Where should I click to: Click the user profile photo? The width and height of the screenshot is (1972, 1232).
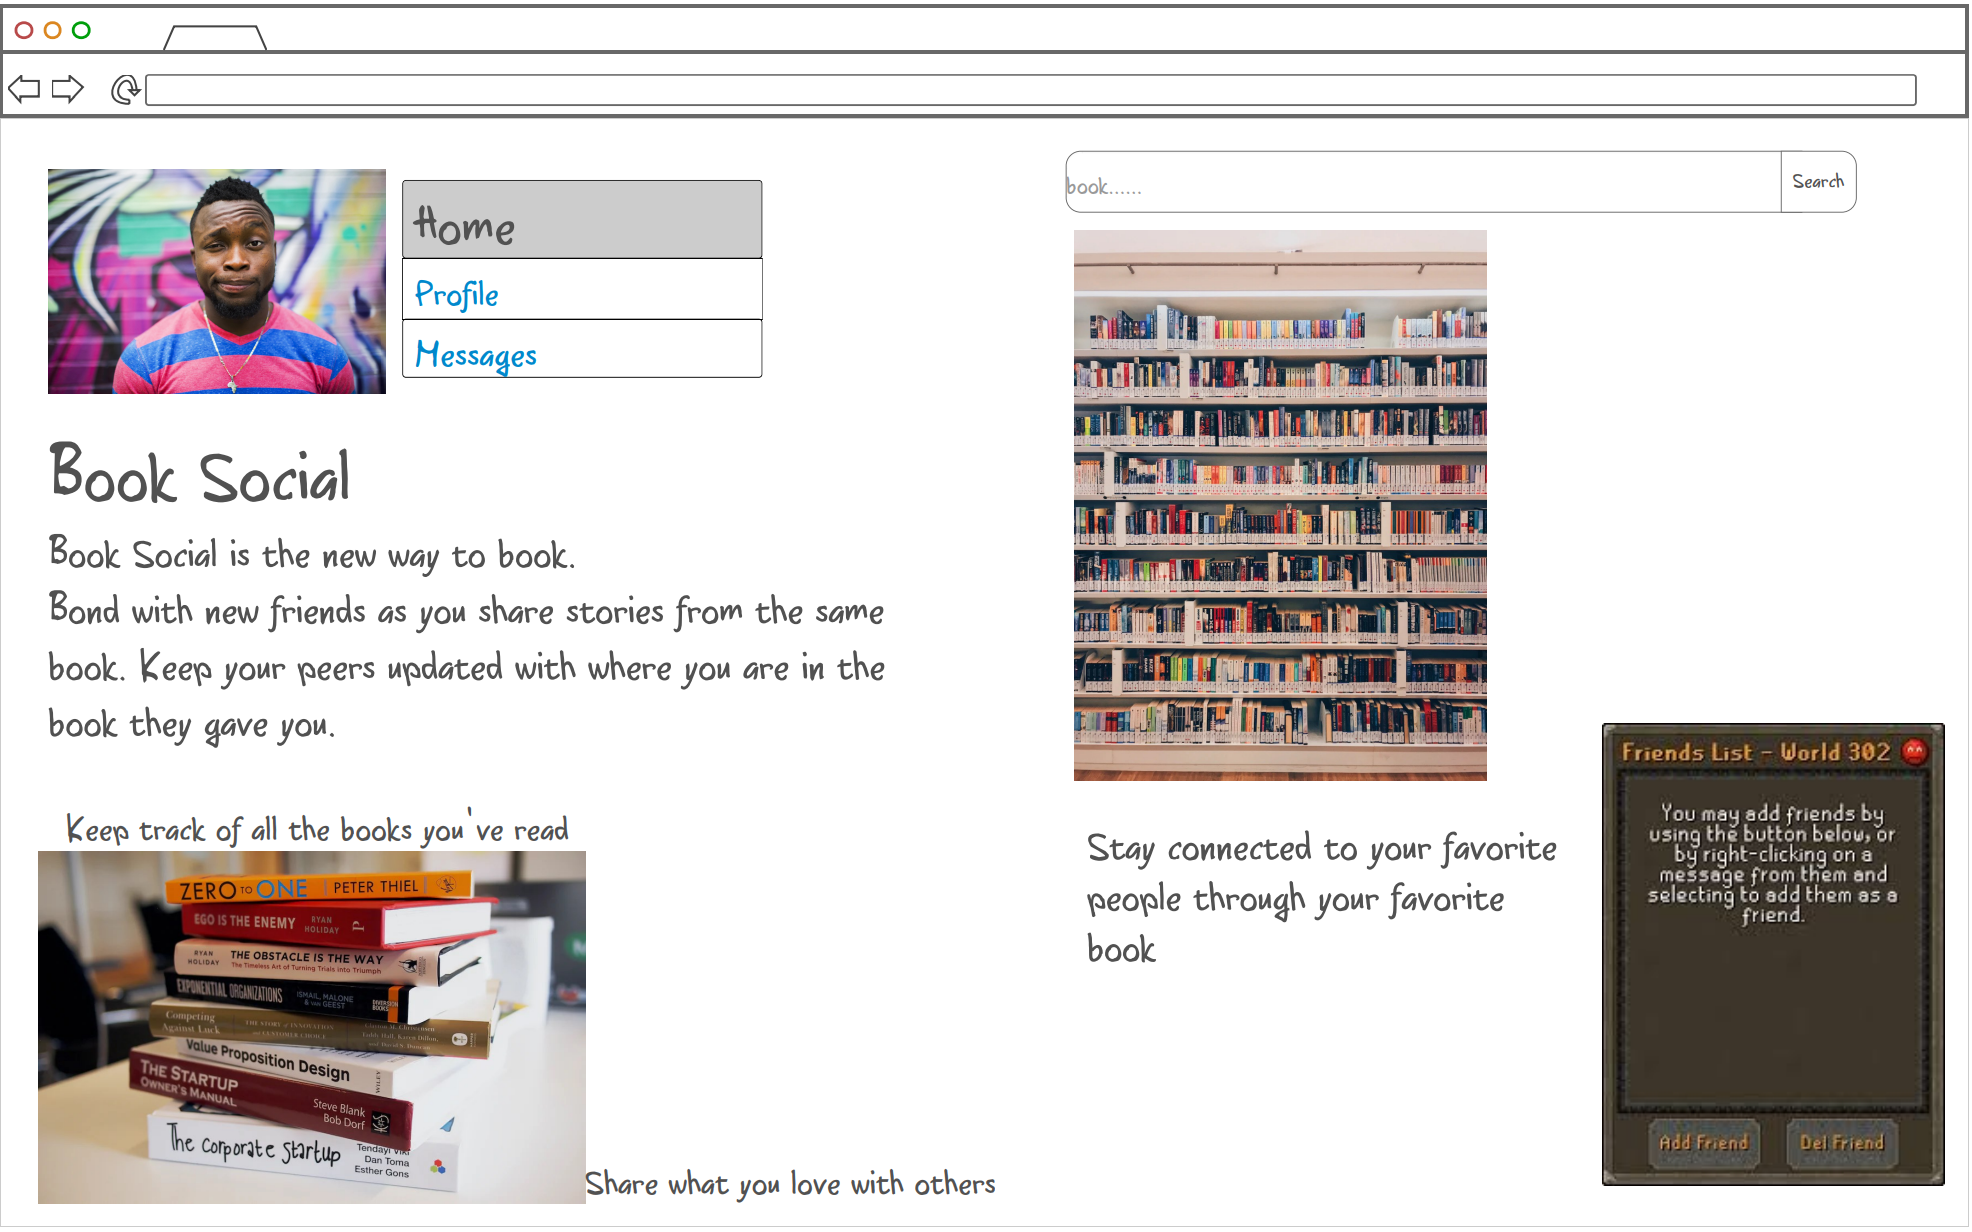[217, 281]
